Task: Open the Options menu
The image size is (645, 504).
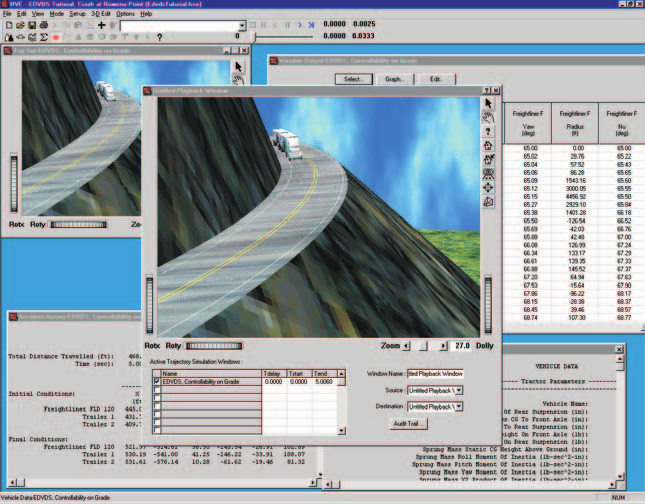Action: click(125, 14)
